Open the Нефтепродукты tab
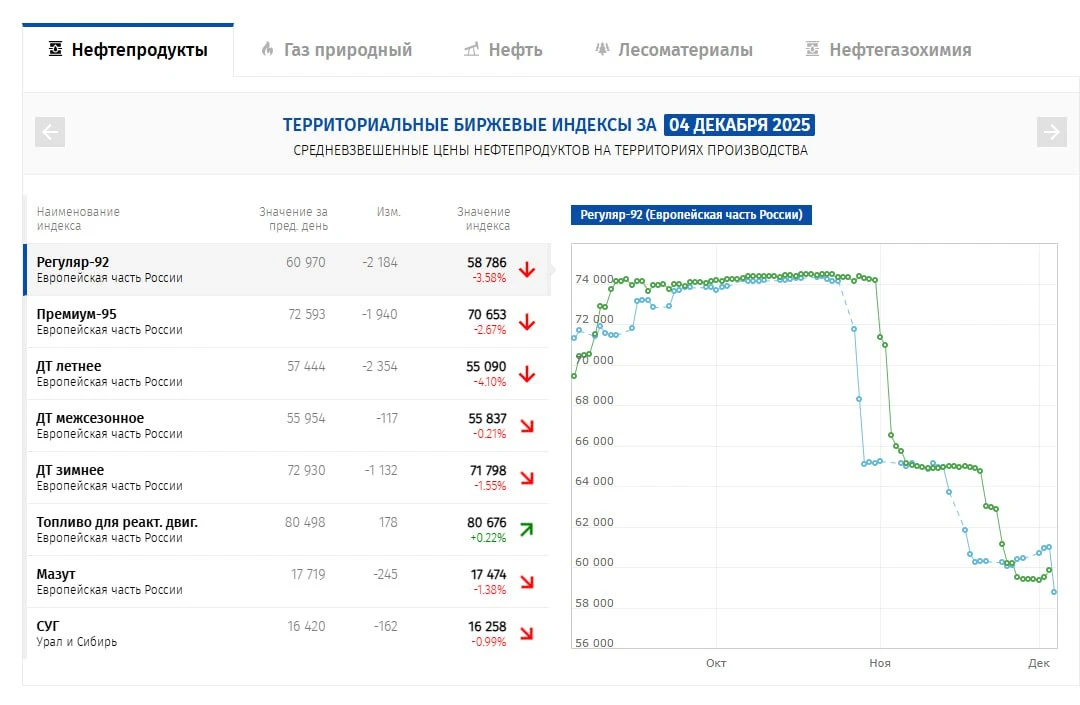Screen dimensions: 1080x705 tap(129, 50)
